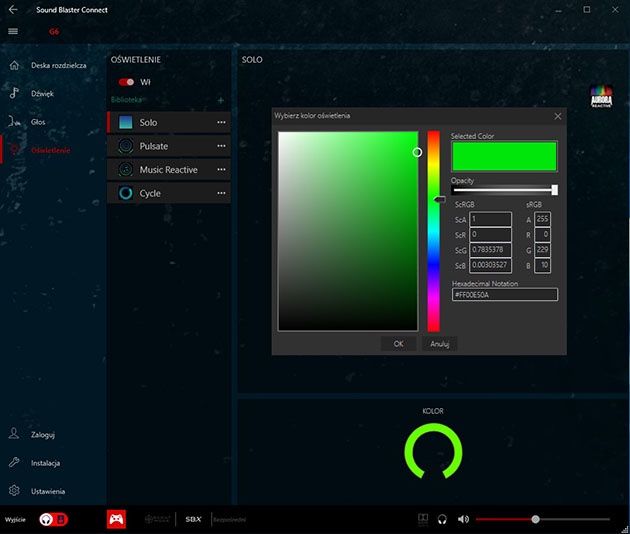The height and width of the screenshot is (534, 630).
Task: Click the red gamepad mode icon
Action: [116, 520]
